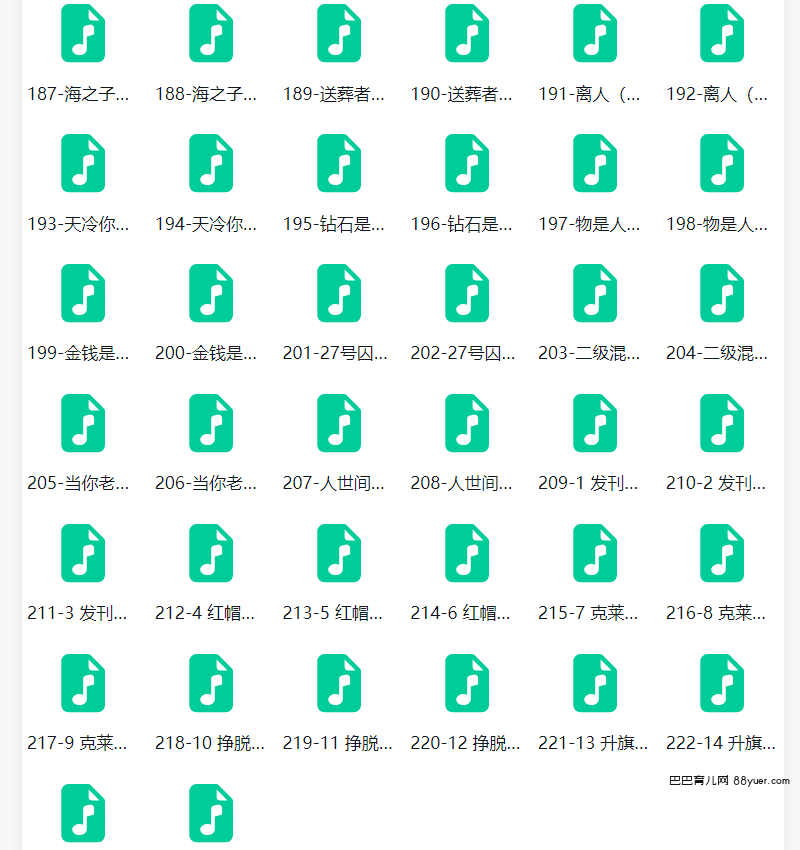Click the 210-2 发刊 music file icon
This screenshot has width=800, height=850.
click(x=722, y=423)
